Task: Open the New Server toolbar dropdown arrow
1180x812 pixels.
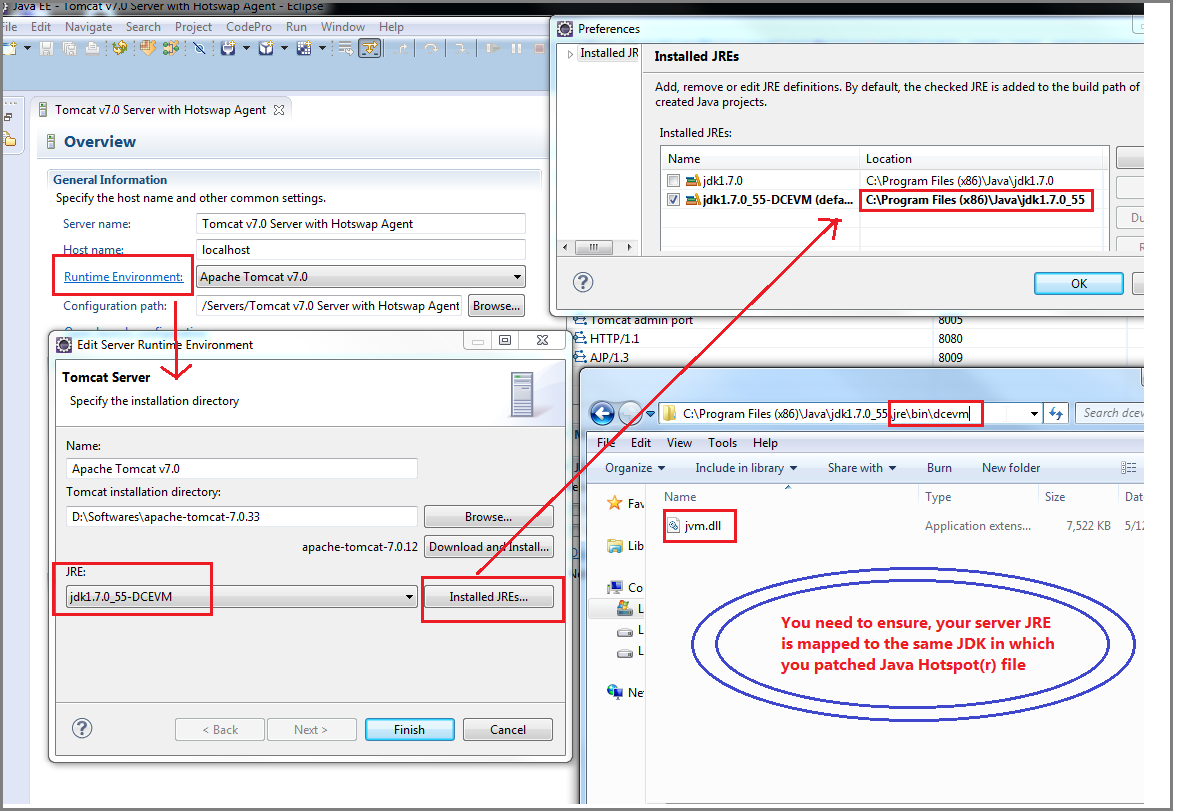Action: click(246, 48)
